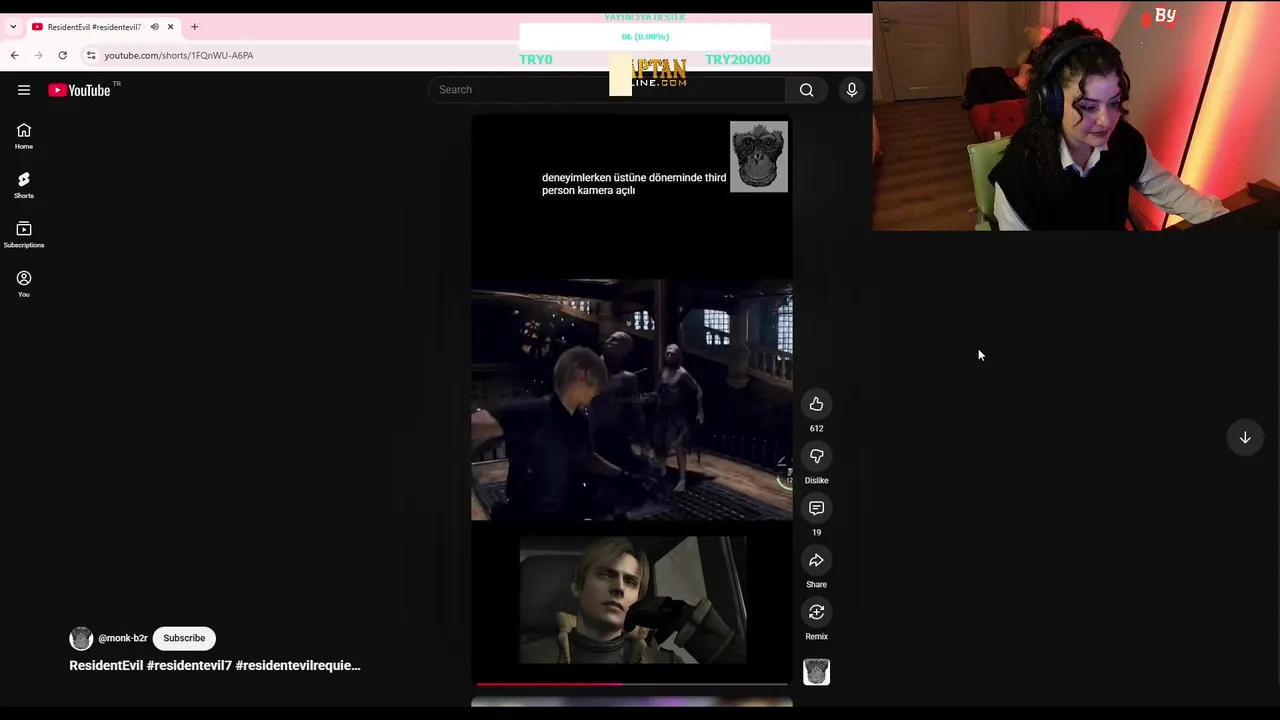Go to YouTube logo home
This screenshot has width=1280, height=720.
79,90
